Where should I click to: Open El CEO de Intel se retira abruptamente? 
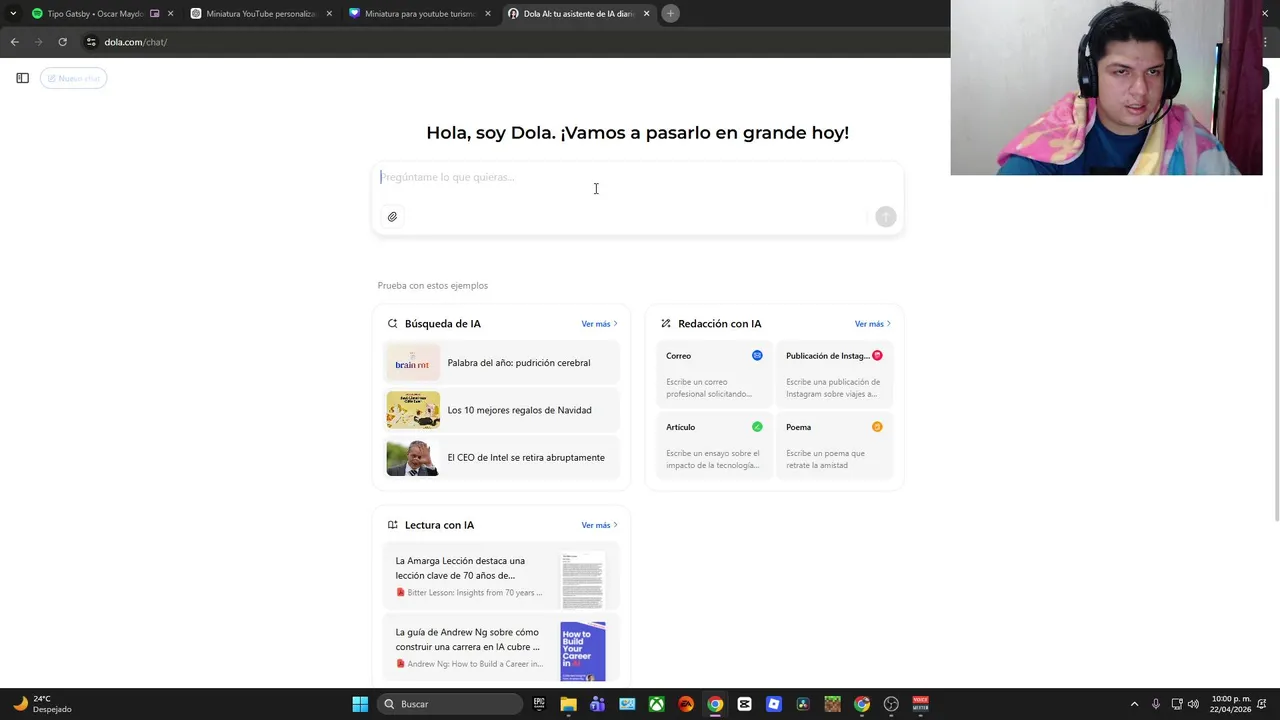pyautogui.click(x=501, y=458)
